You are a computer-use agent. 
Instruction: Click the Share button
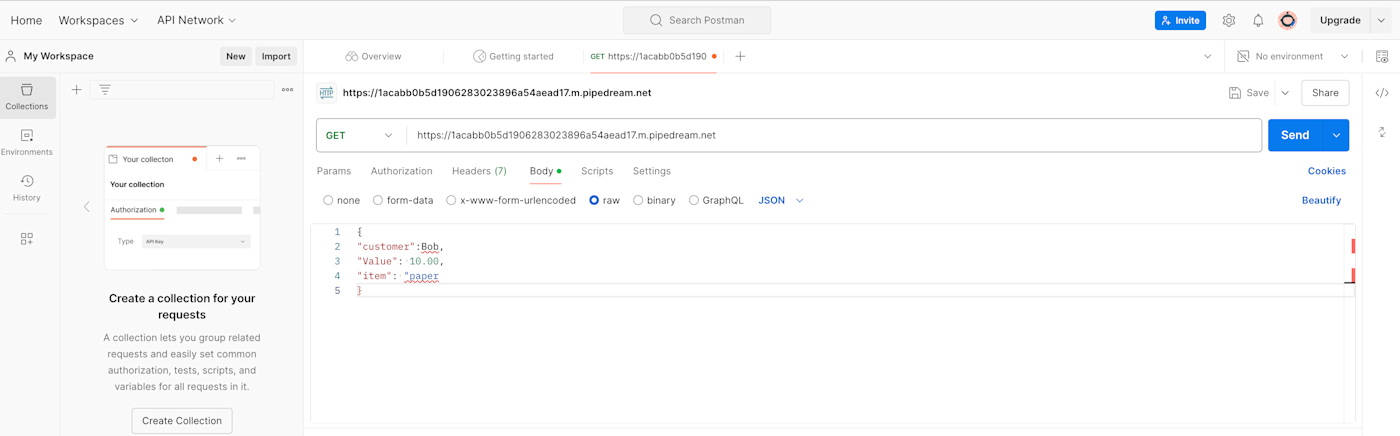pos(1325,93)
